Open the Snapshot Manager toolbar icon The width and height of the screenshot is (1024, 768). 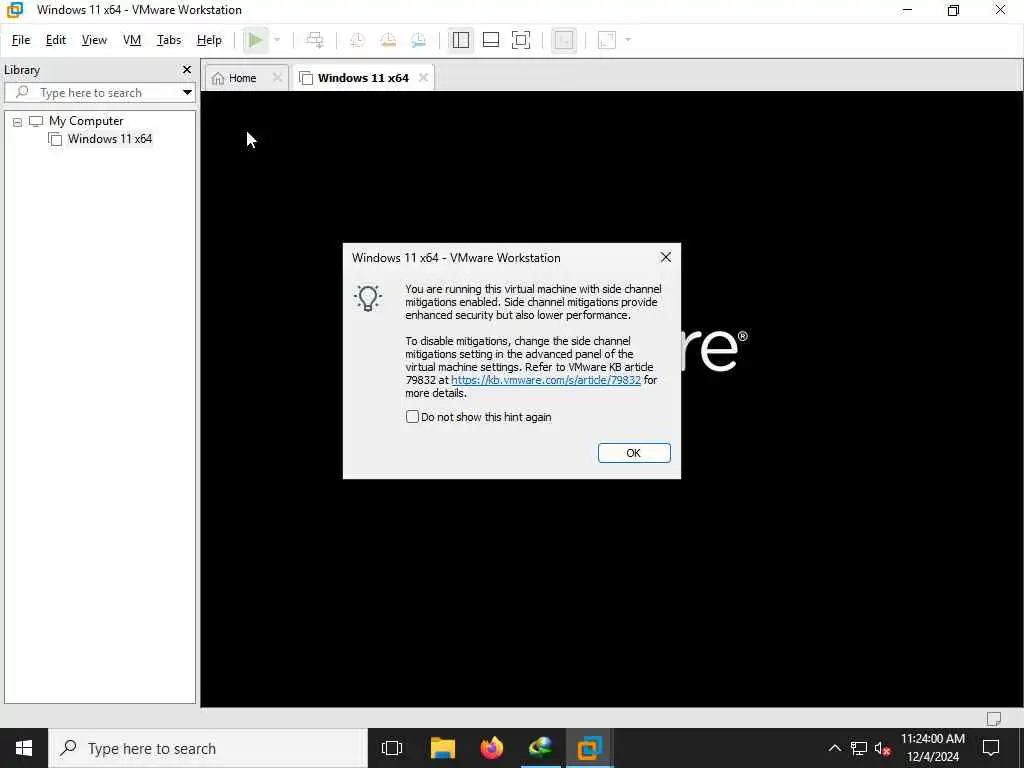click(419, 40)
